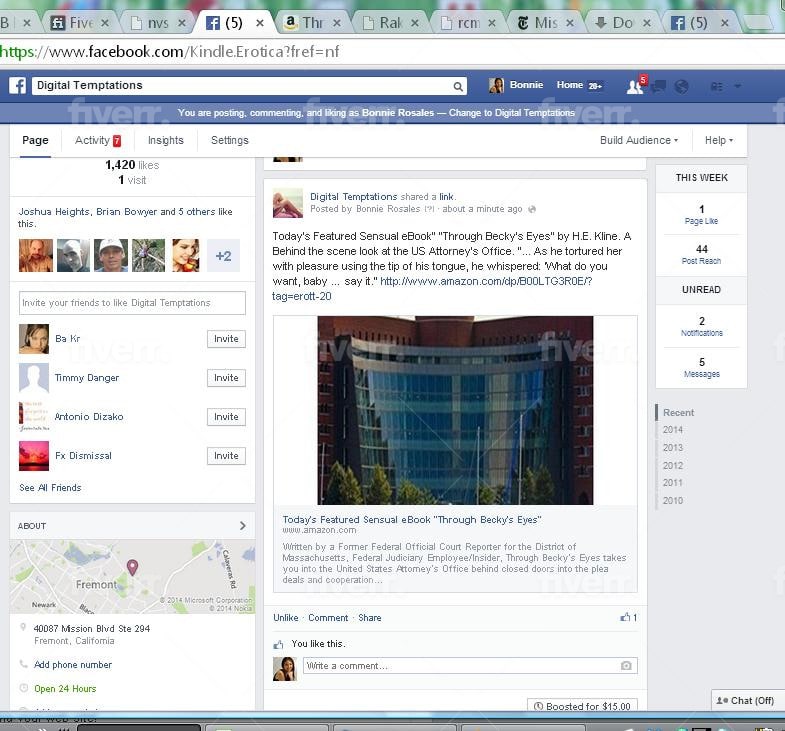Viewport: 785px width, 731px height.
Task: Click Fx Dismissal's sunset profile thumbnail
Action: coord(34,456)
